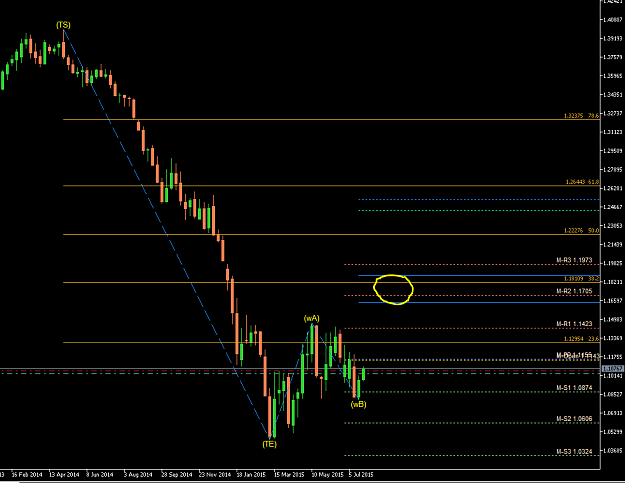
Task: Click the (TE) trend end label
Action: point(269,444)
